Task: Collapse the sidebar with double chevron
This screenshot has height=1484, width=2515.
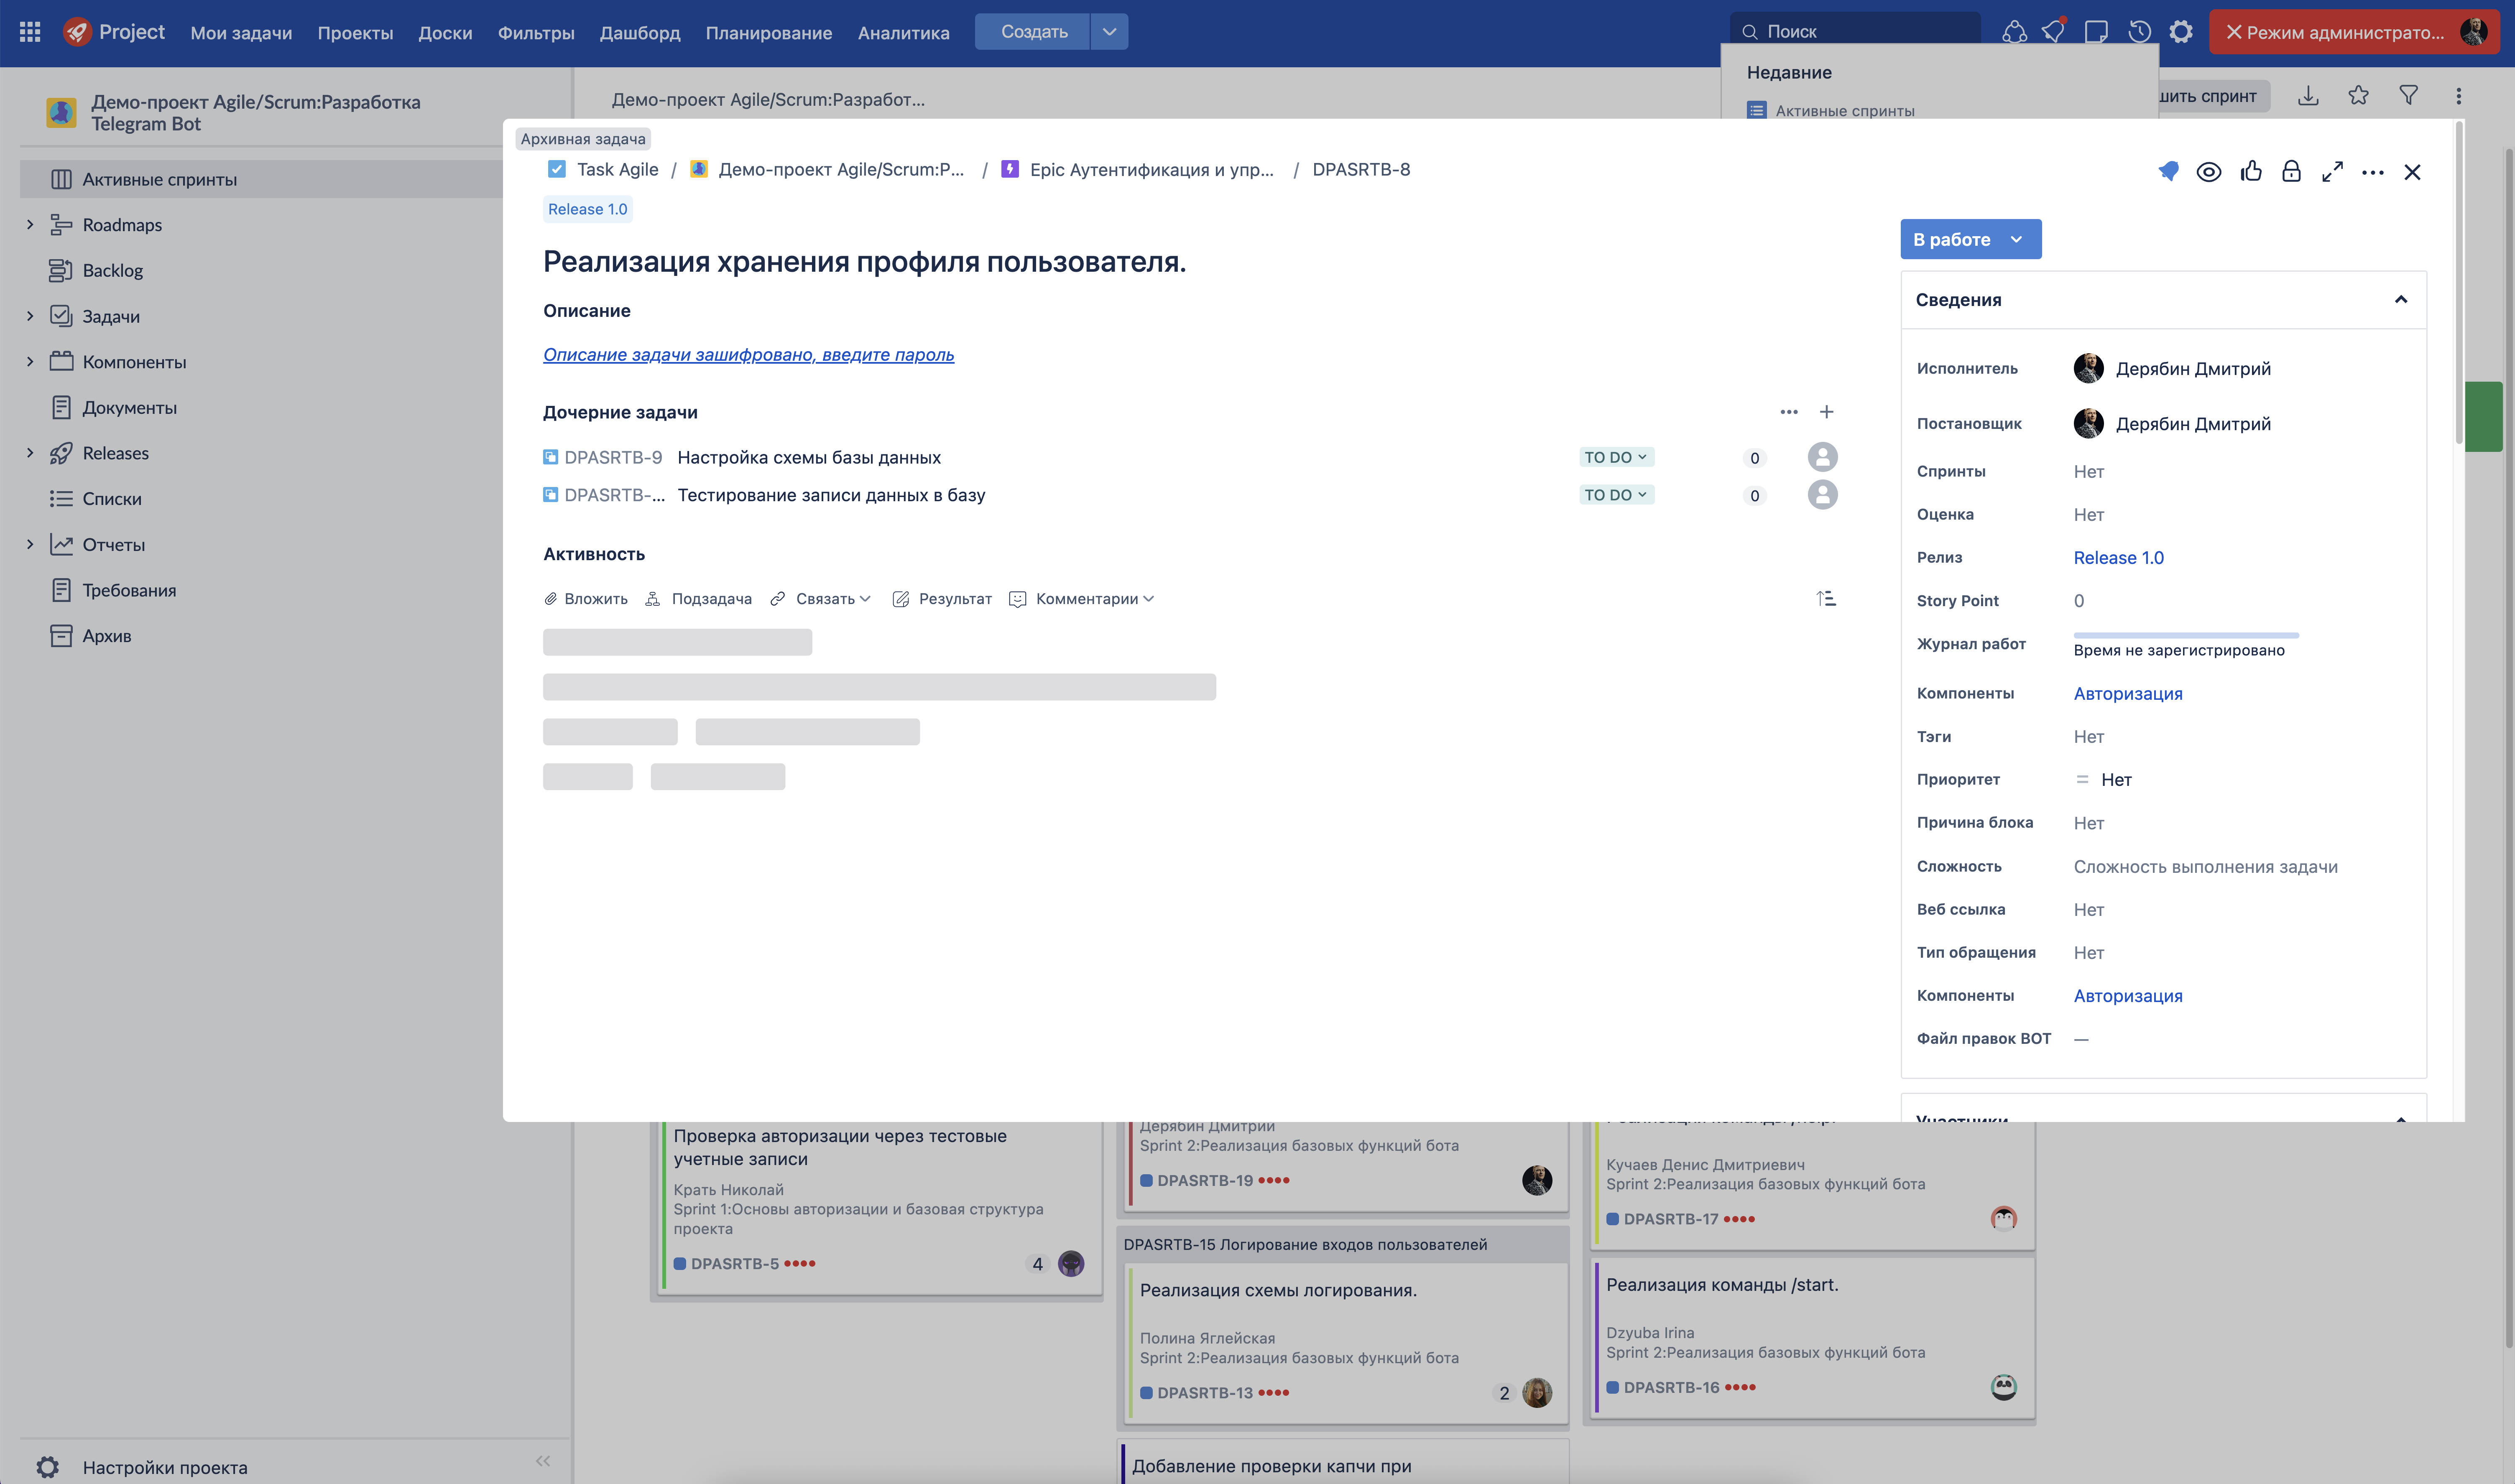Action: 543,1460
